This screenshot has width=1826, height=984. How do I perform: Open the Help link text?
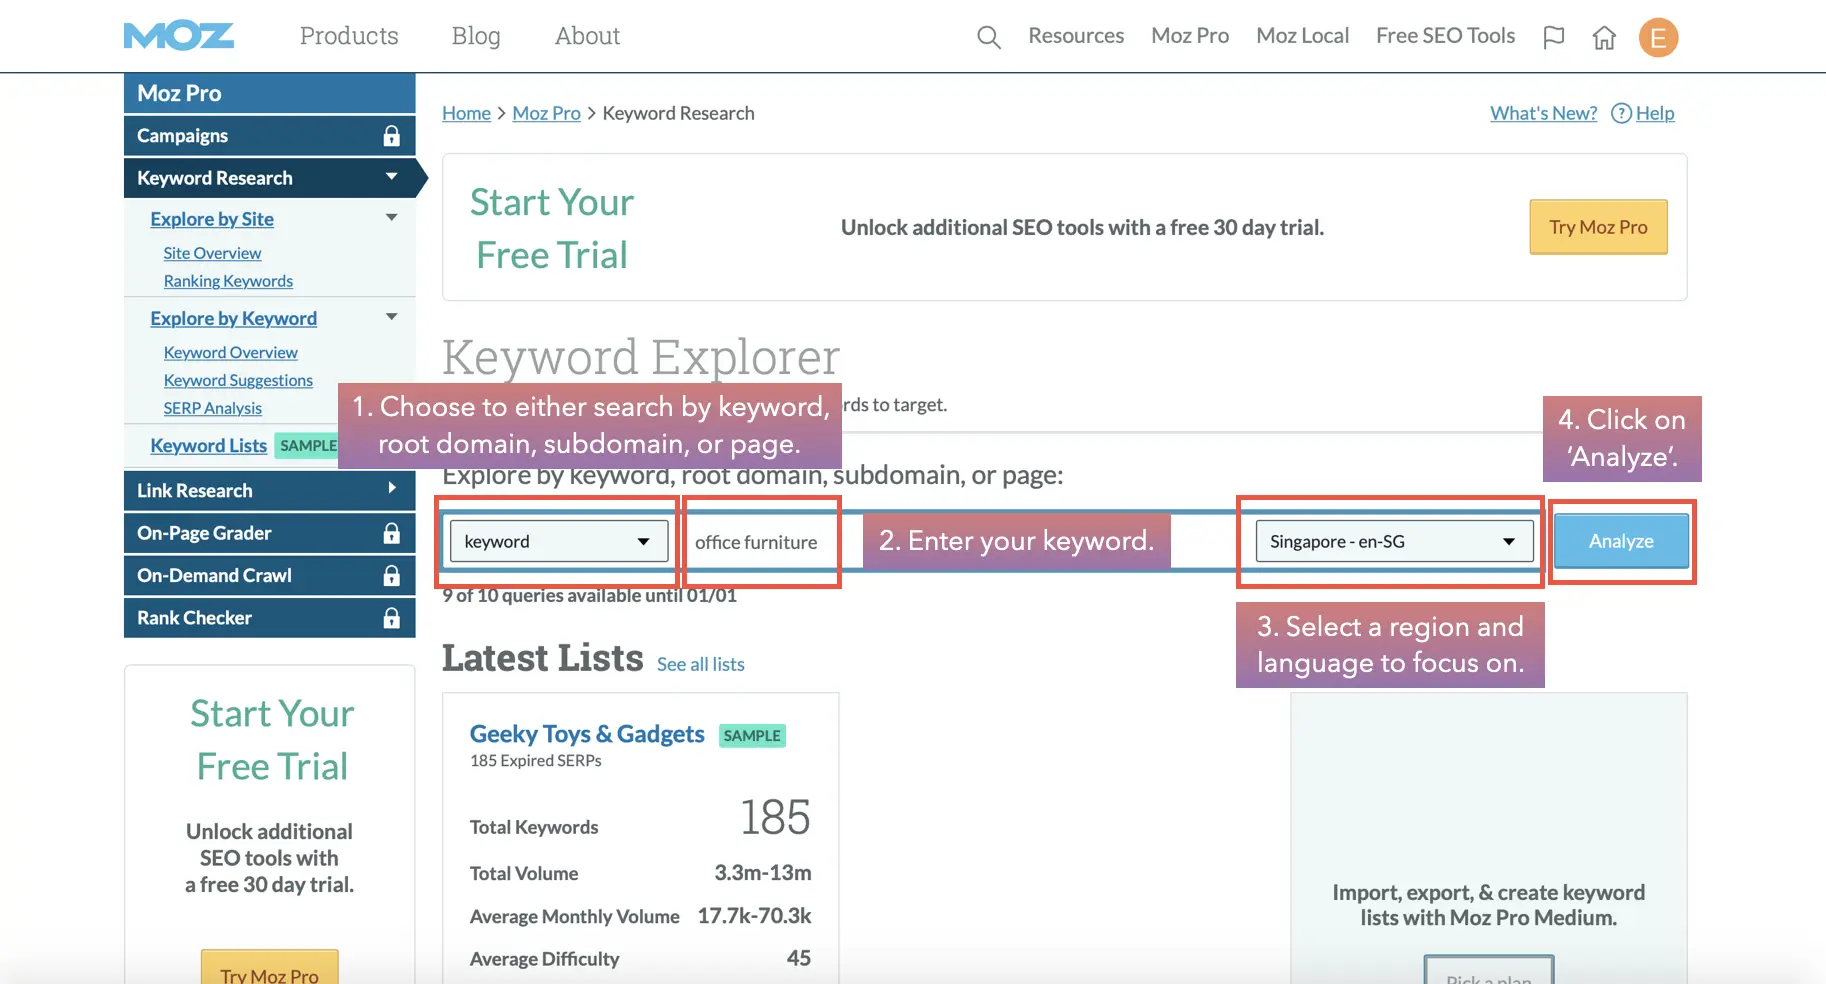(1655, 113)
